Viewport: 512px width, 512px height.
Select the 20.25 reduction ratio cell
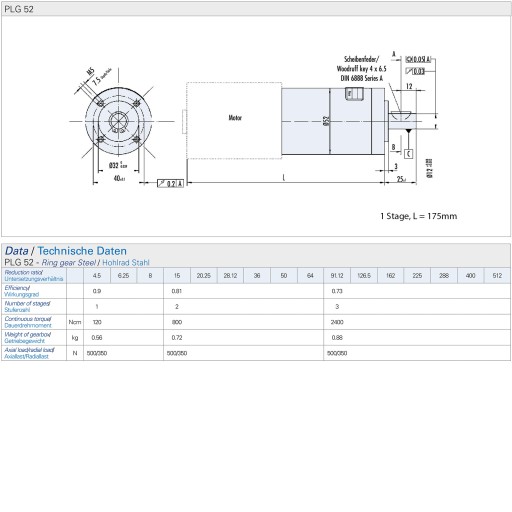(x=204, y=276)
